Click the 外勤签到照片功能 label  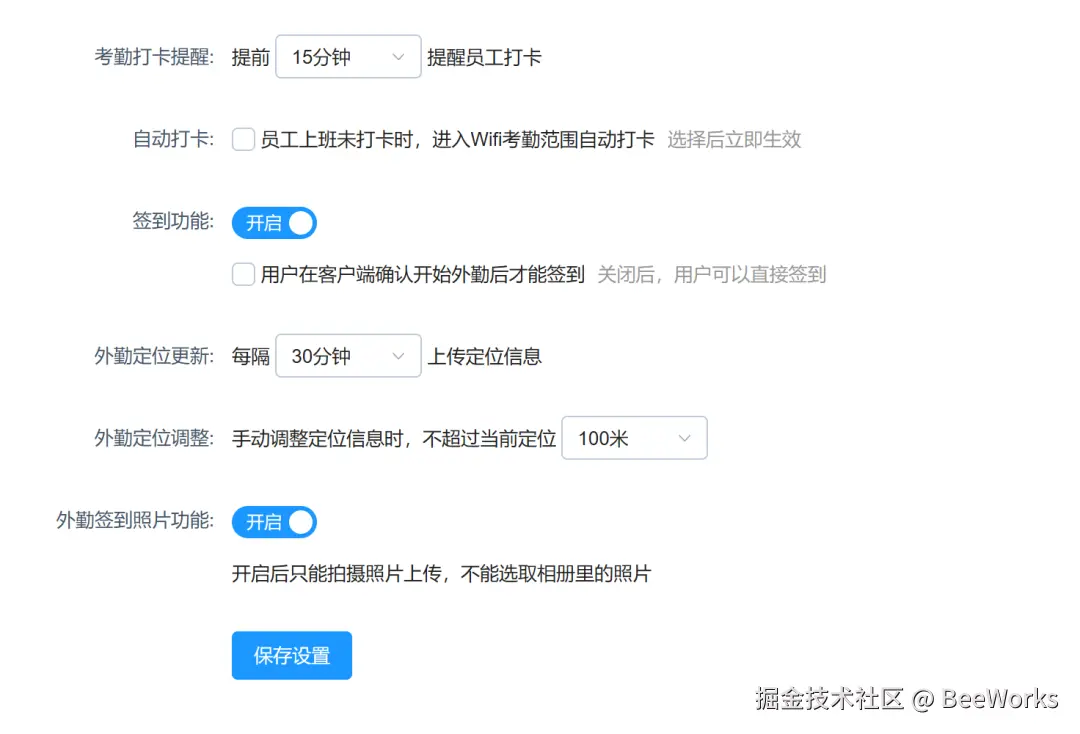(135, 521)
